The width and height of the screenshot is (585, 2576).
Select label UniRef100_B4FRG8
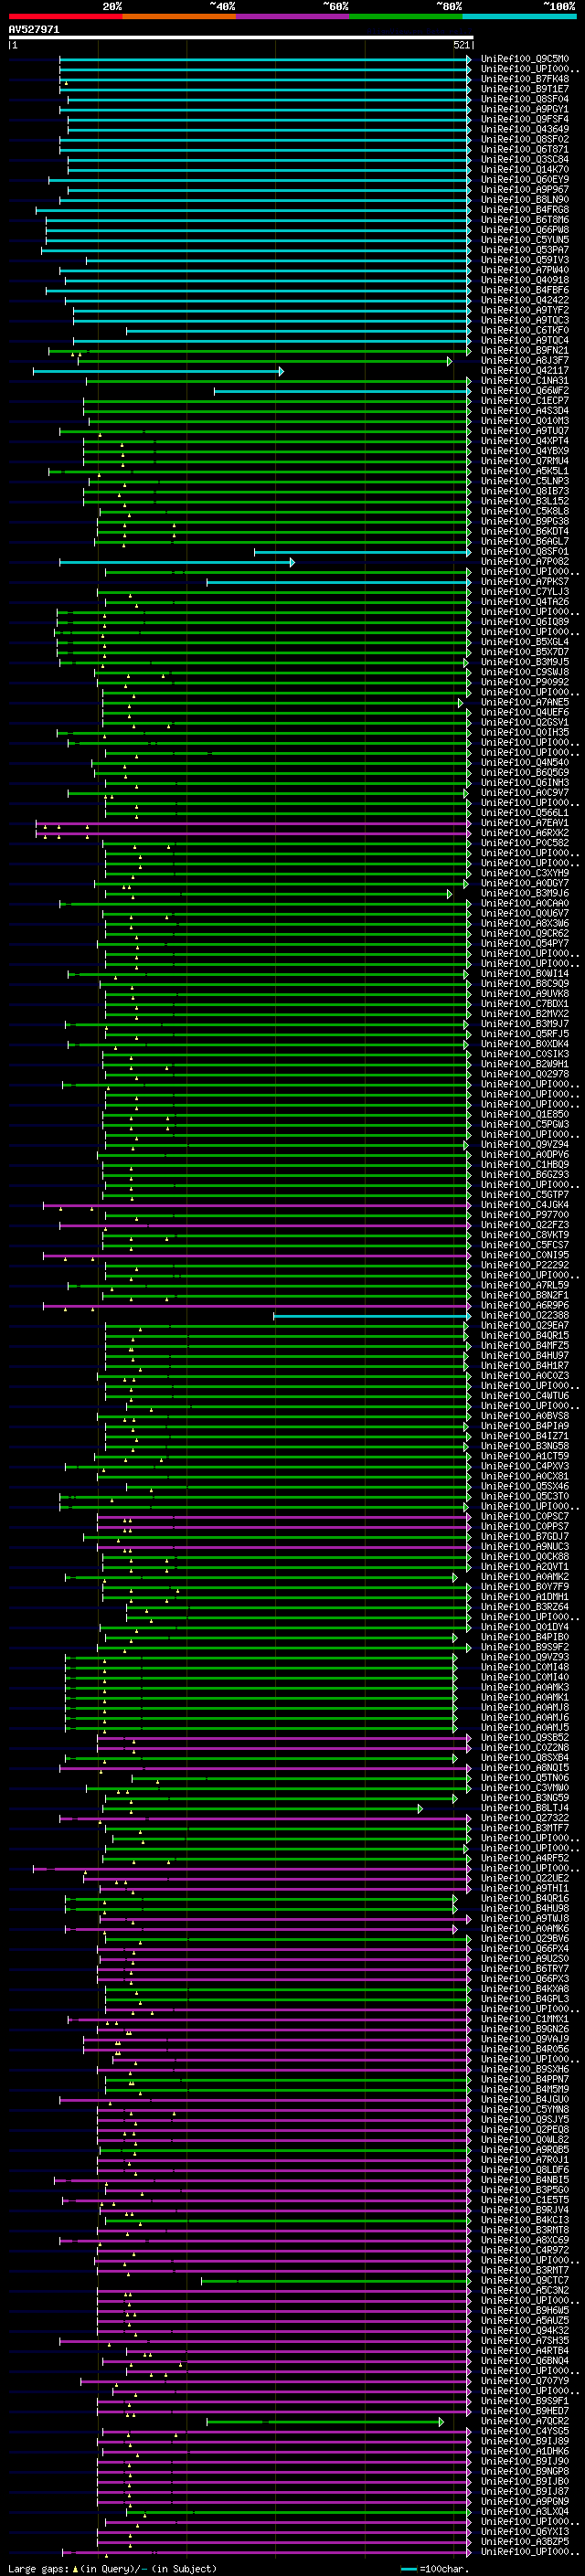(525, 210)
